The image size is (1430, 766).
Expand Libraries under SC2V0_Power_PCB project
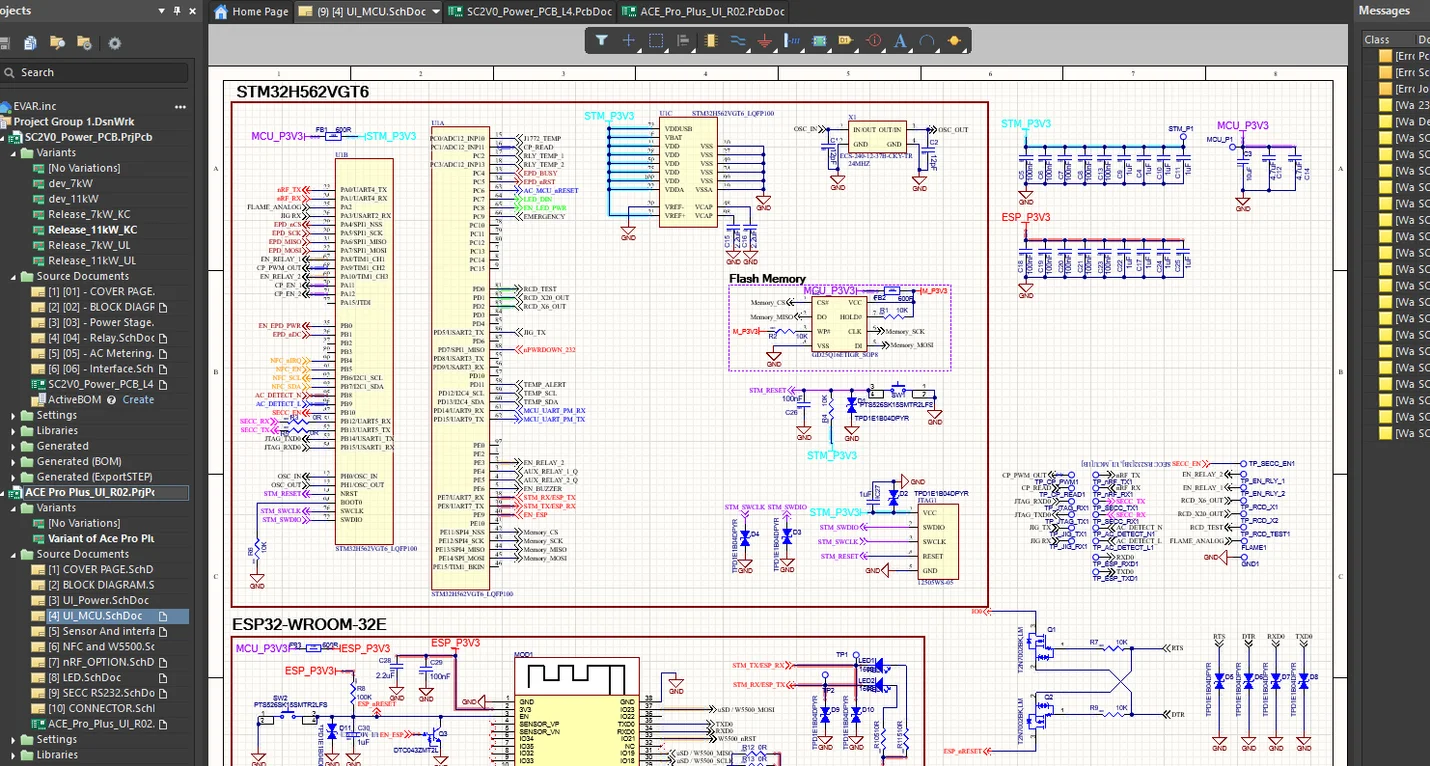14,431
